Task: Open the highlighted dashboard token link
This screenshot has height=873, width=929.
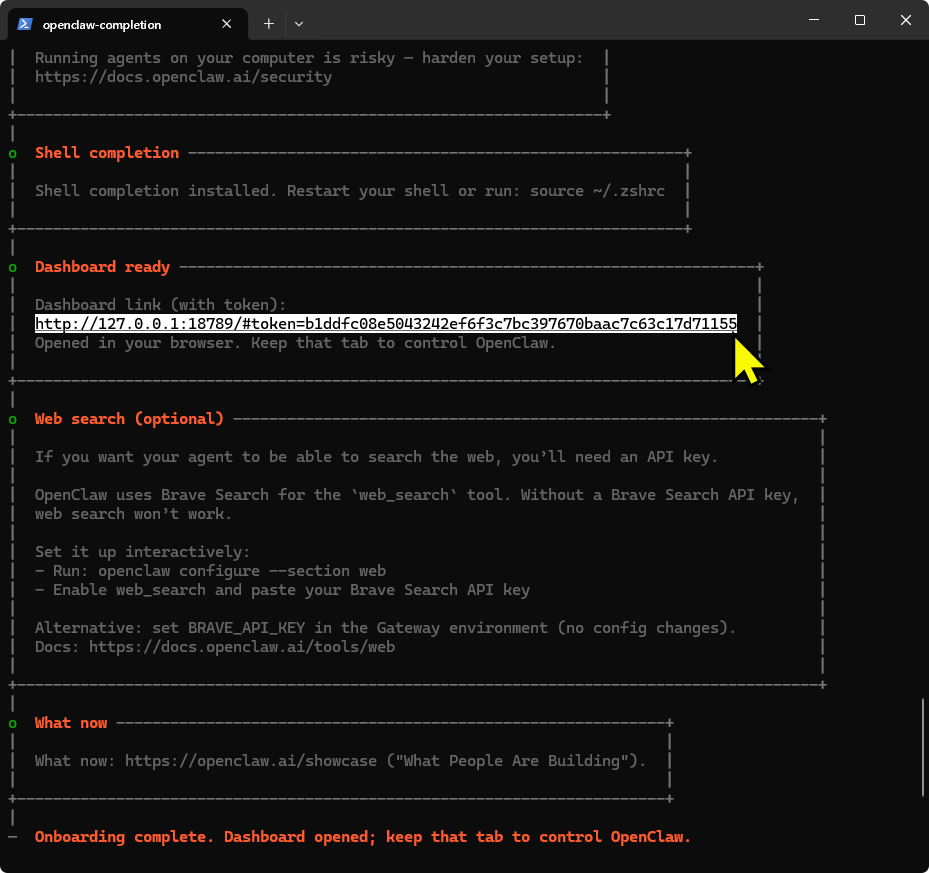Action: coord(385,324)
